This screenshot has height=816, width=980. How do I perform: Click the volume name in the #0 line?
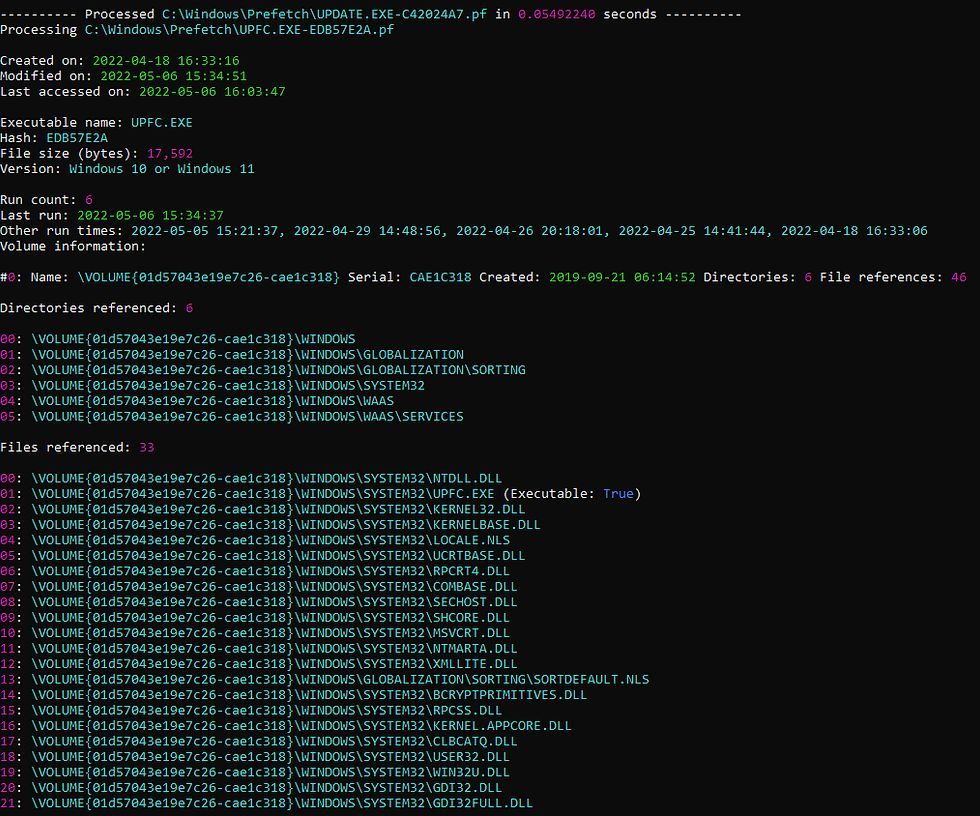pos(208,277)
